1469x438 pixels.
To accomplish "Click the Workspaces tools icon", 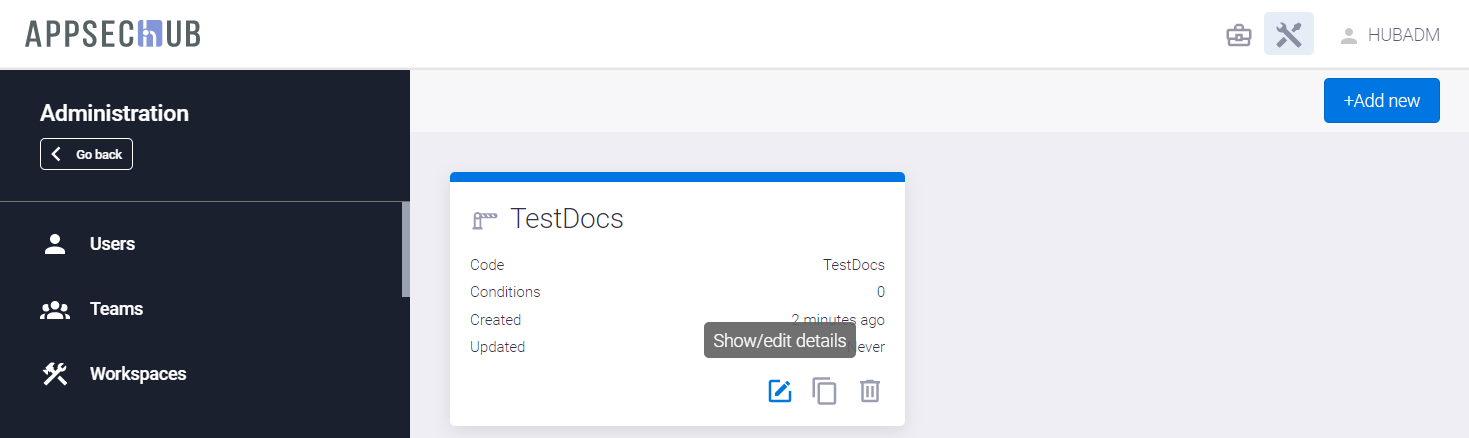I will [x=55, y=374].
